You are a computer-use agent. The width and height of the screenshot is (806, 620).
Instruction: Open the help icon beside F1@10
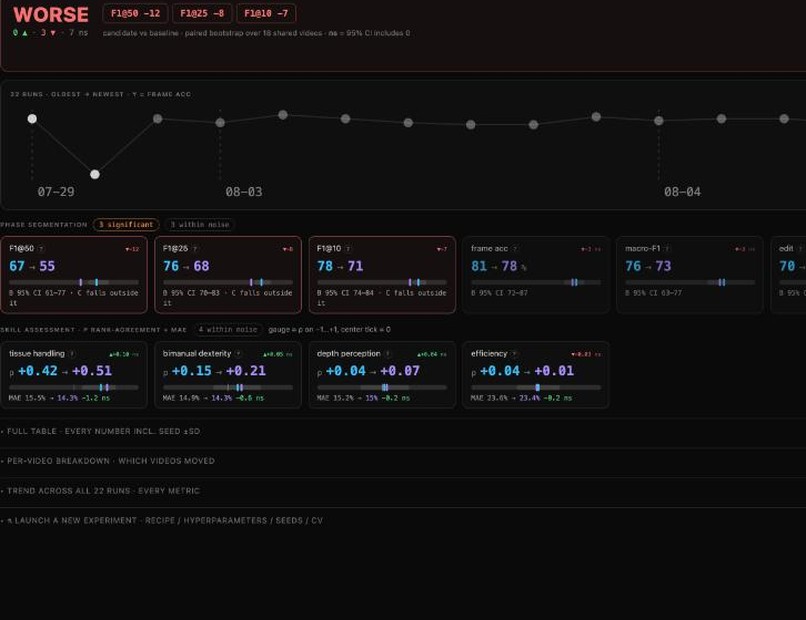[348, 249]
